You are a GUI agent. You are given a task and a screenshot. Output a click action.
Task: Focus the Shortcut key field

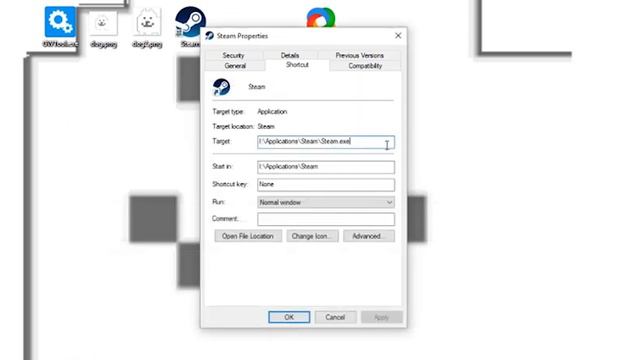[326, 184]
